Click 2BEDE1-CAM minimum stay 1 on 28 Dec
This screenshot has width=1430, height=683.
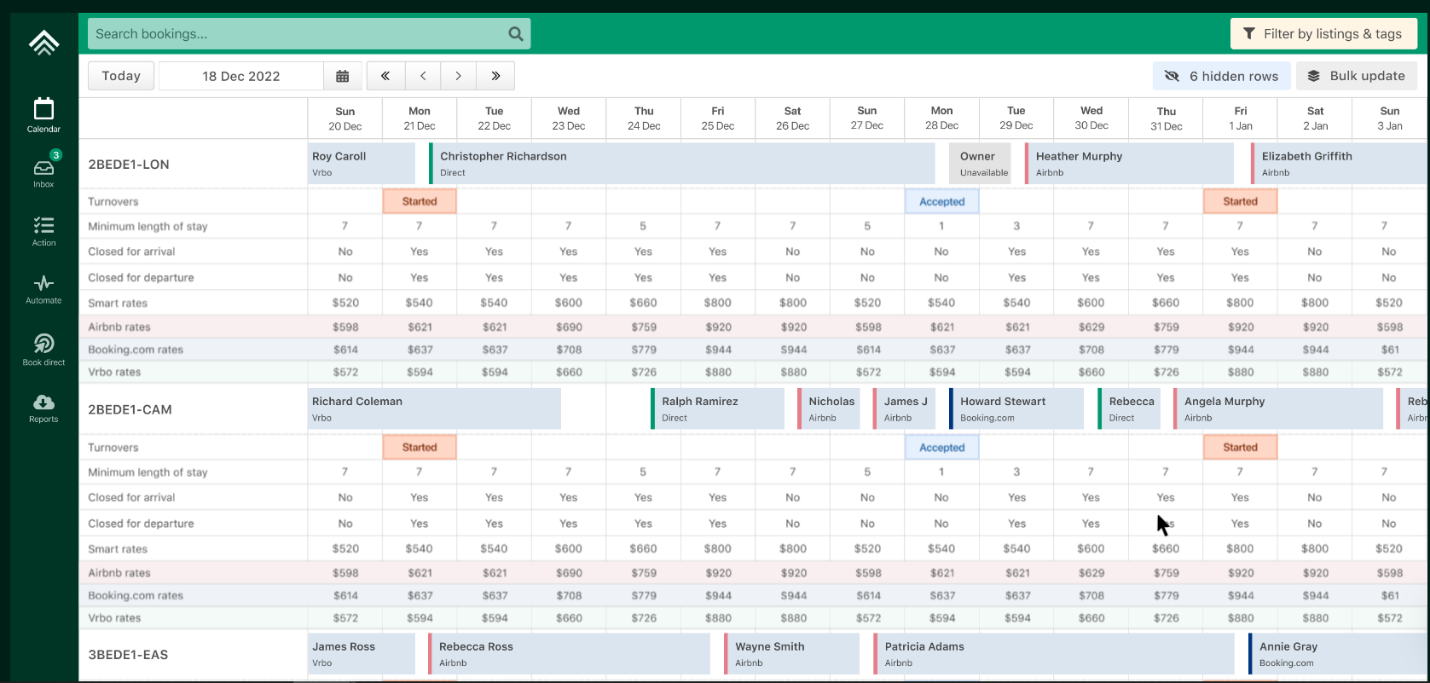point(941,472)
